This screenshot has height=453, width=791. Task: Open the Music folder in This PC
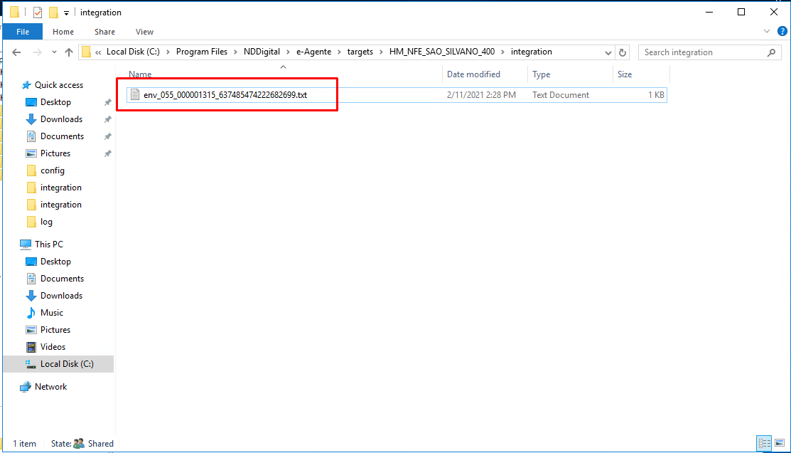point(51,313)
